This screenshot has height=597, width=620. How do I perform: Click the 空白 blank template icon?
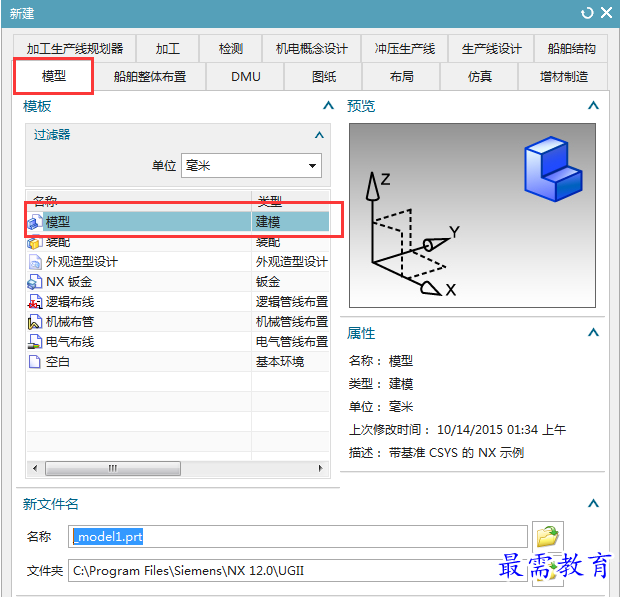pyautogui.click(x=35, y=362)
